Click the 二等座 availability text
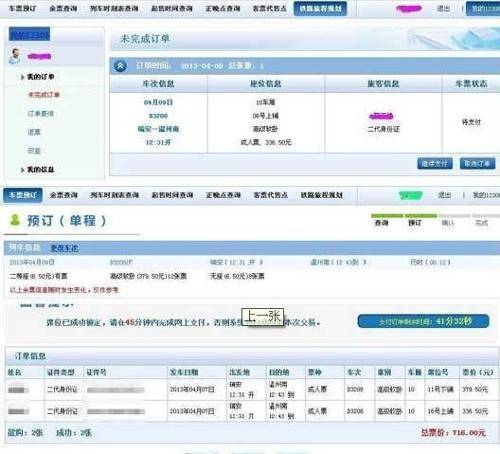The width and height of the screenshot is (500, 454). click(x=38, y=276)
